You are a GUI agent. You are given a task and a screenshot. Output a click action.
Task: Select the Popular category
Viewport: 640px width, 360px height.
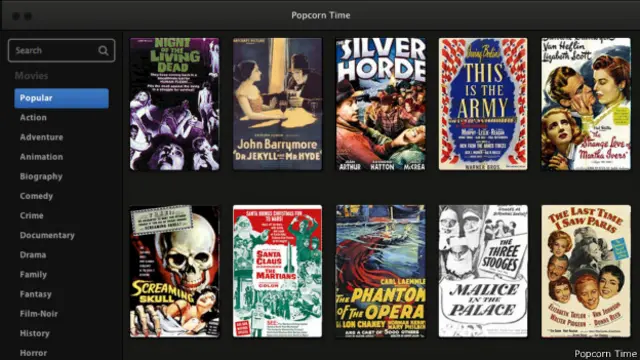61,98
